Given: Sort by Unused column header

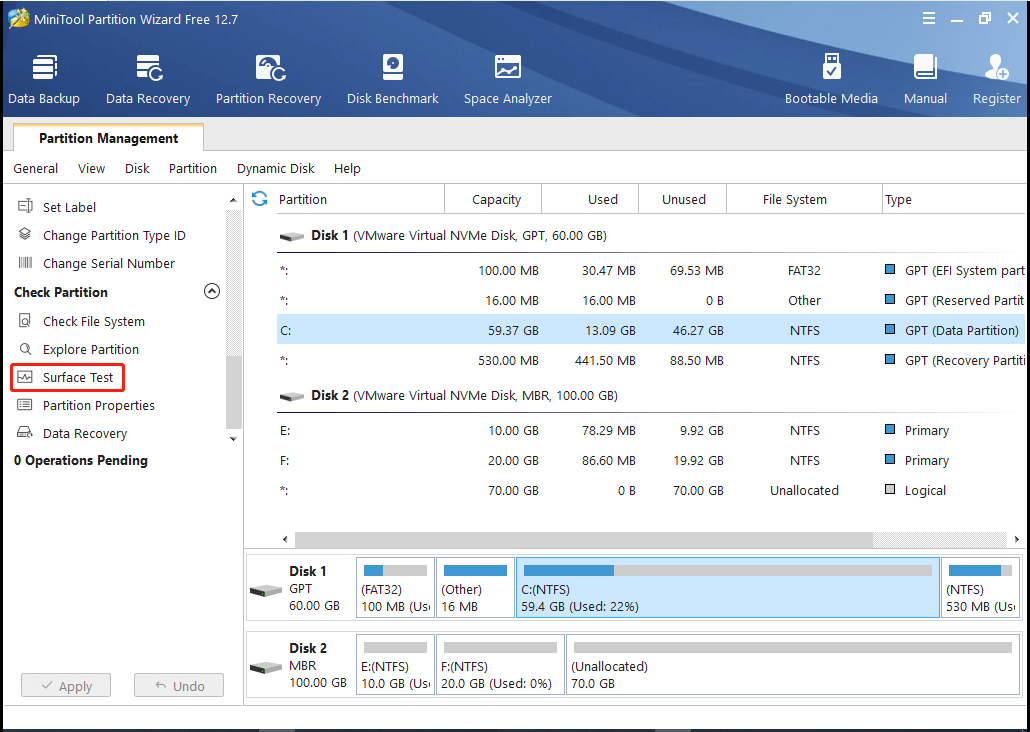Looking at the screenshot, I should 683,199.
